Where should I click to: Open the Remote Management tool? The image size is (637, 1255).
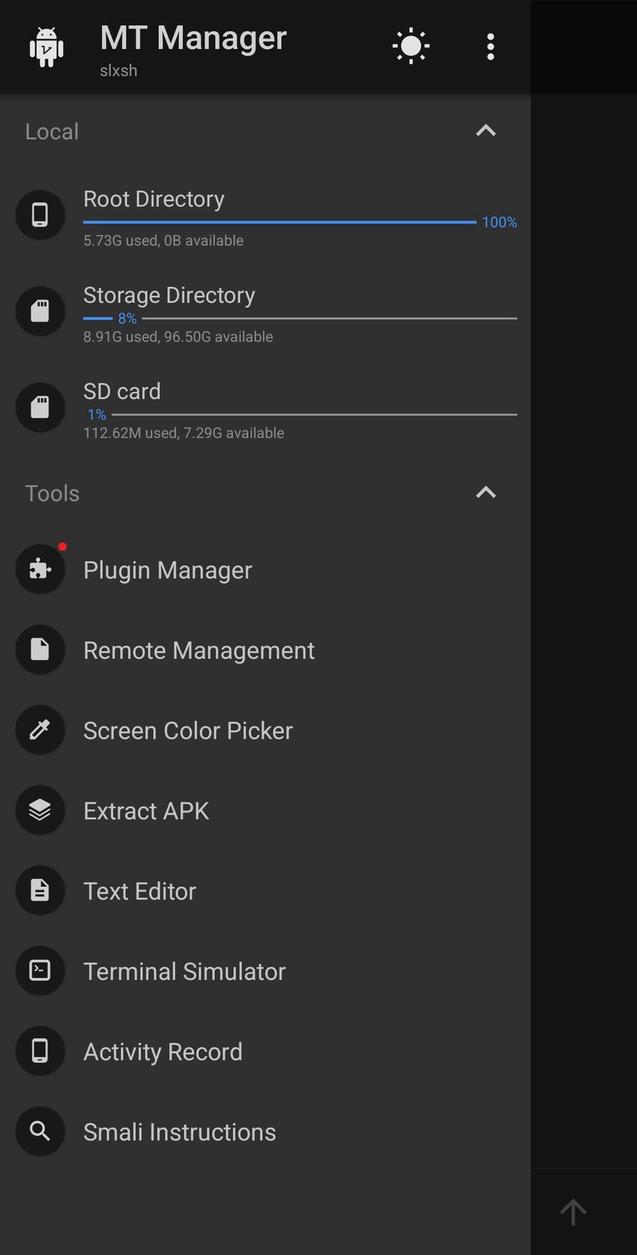tap(198, 650)
